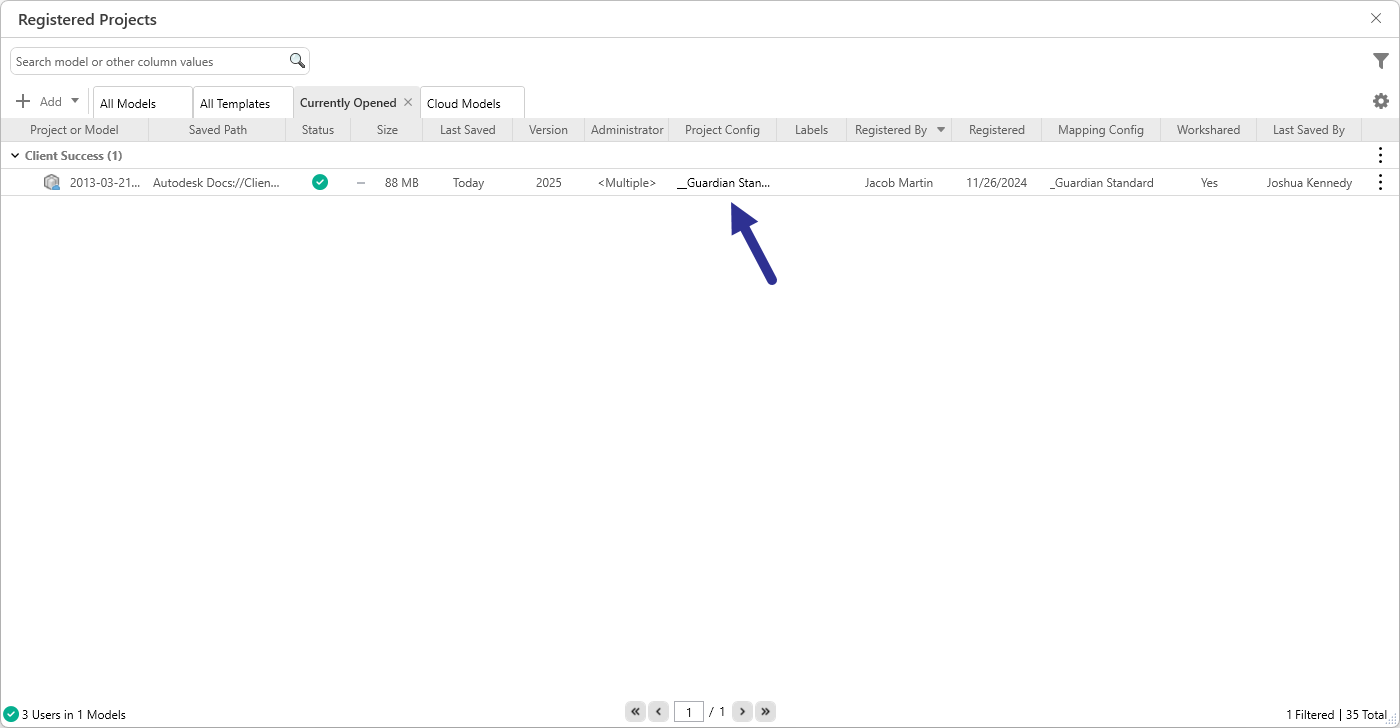Sort by Version column header
1400x728 pixels.
548,130
